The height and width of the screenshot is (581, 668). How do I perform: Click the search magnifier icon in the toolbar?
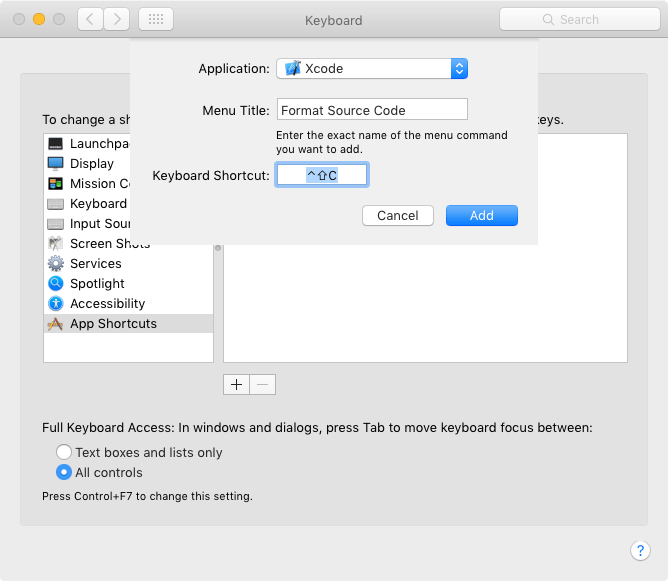[x=548, y=20]
